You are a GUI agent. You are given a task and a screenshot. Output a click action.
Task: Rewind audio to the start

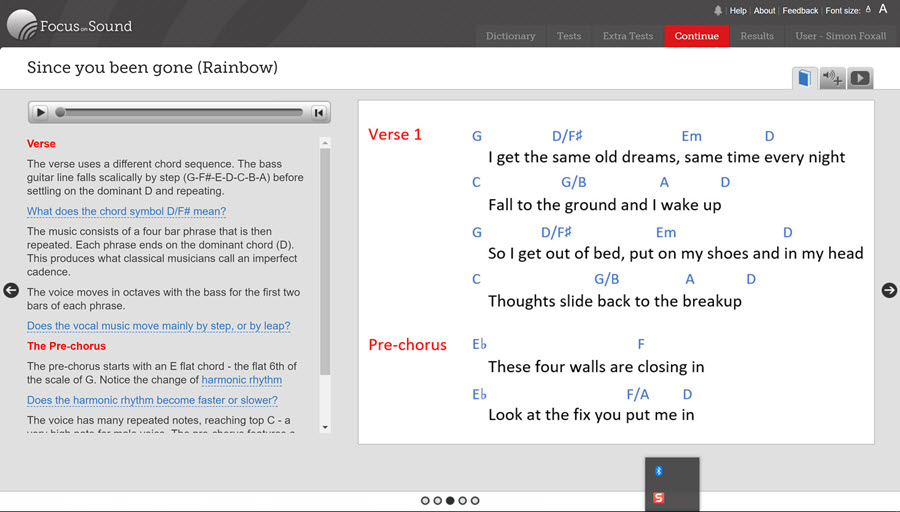point(319,113)
